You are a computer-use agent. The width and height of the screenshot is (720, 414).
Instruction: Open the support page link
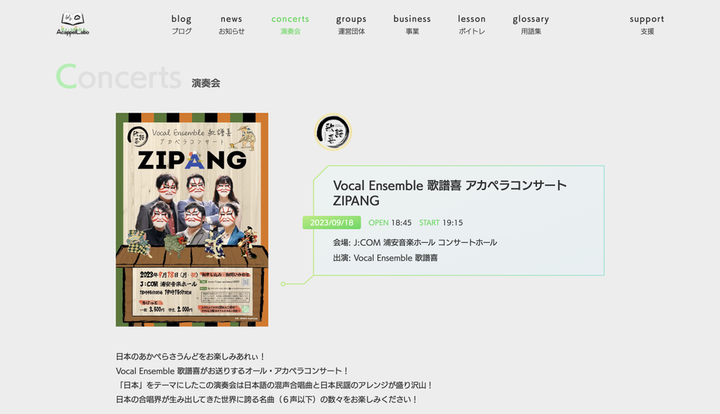[x=647, y=24]
